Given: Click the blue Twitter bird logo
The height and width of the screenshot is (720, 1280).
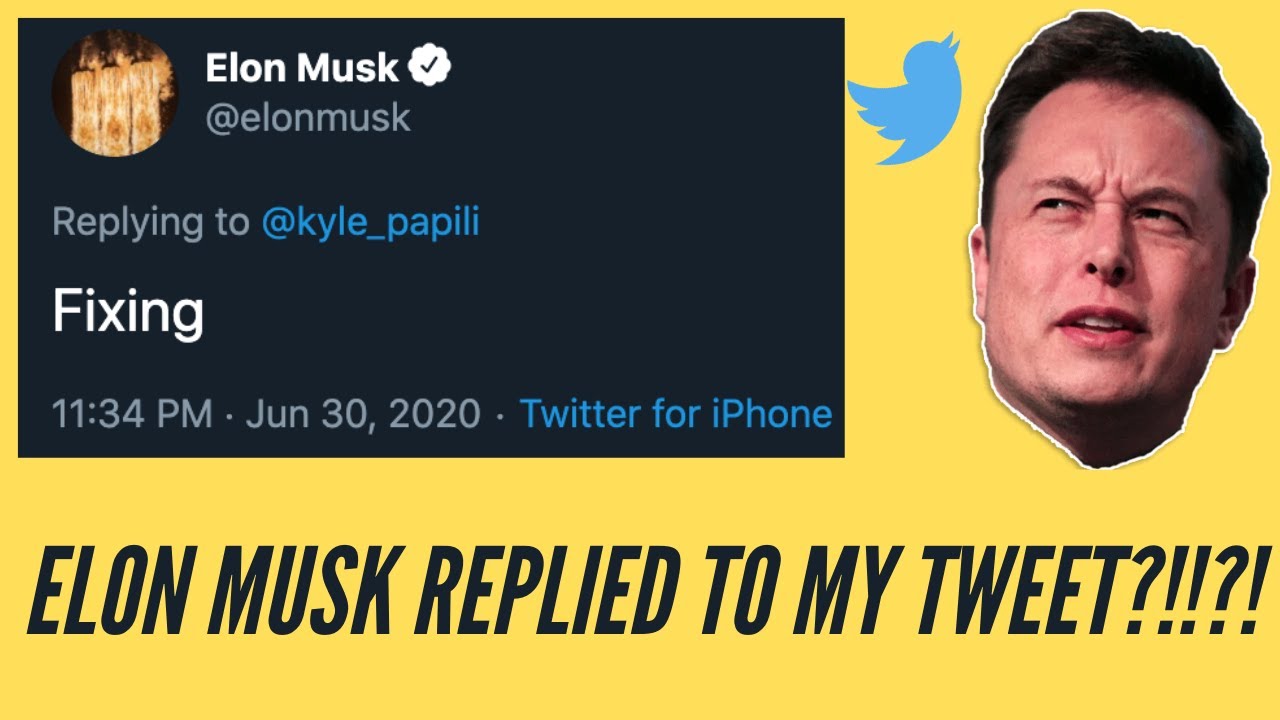Looking at the screenshot, I should tap(904, 100).
